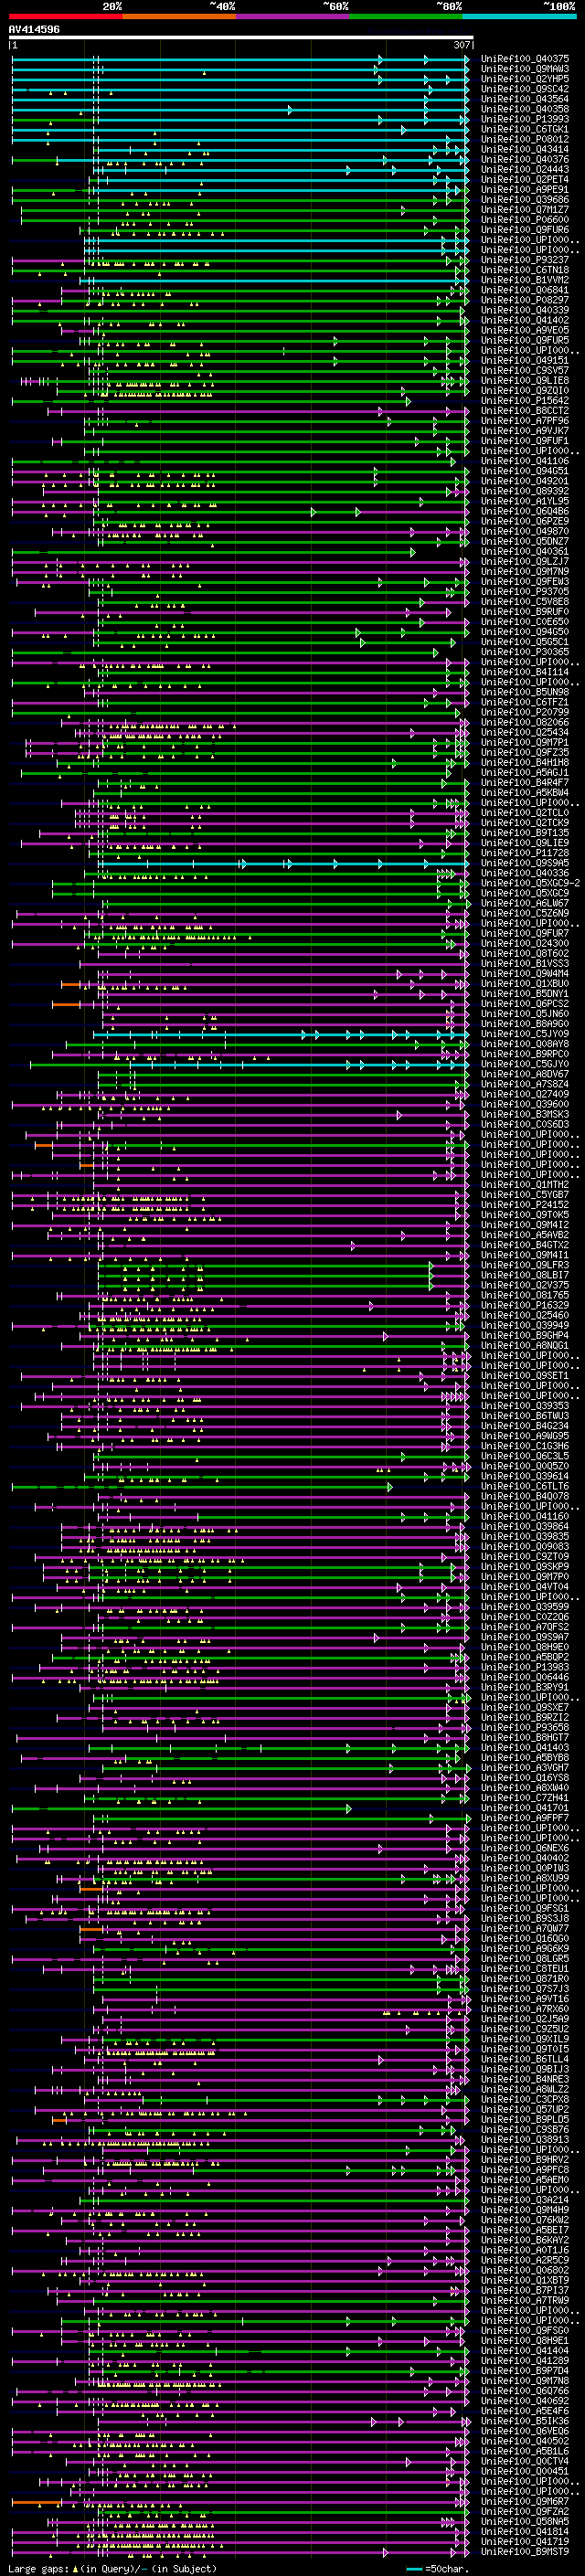This screenshot has width=585, height=2576.
Task: Click the purple alignment bar of UniRef100_B8CCT2
Action: click(x=258, y=410)
